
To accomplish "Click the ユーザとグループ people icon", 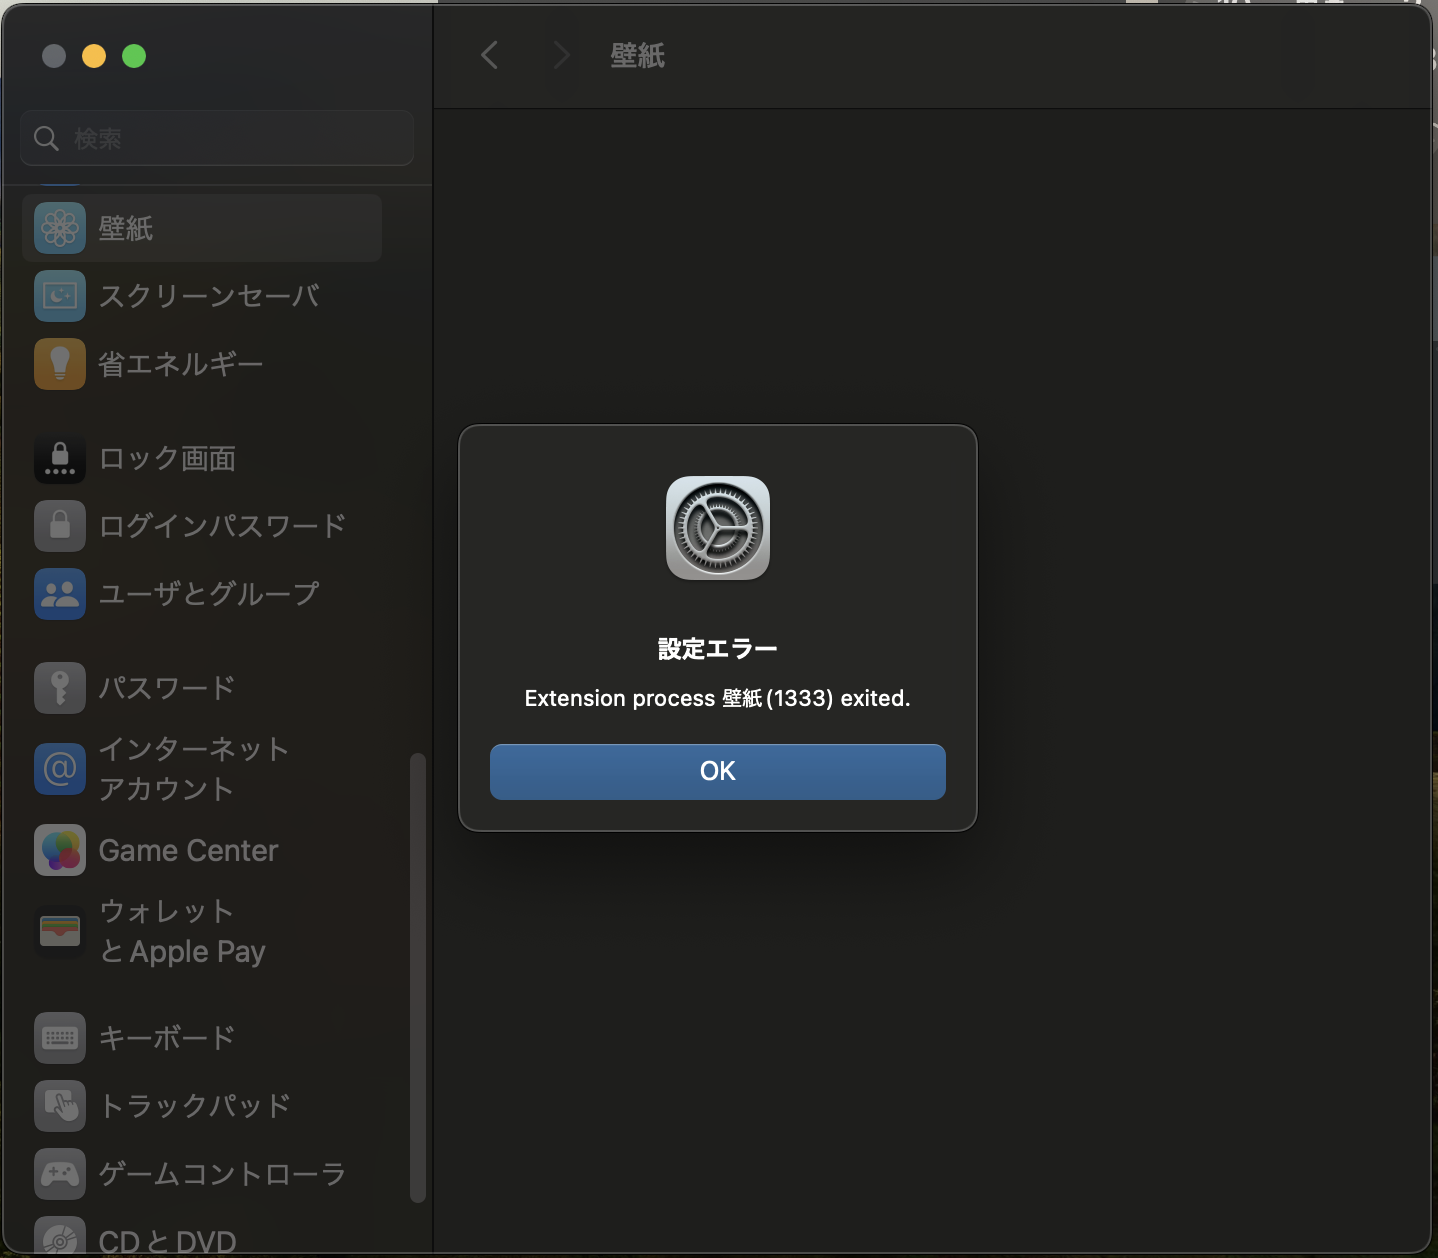I will click(x=60, y=594).
